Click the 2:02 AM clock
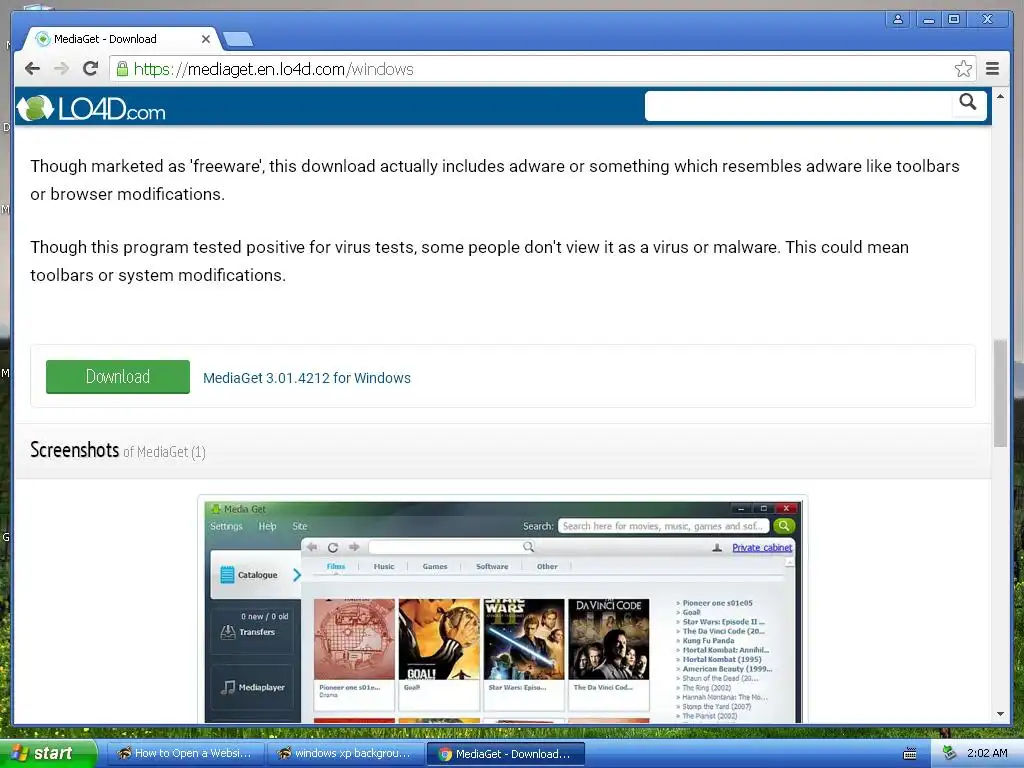The image size is (1024, 768). (987, 753)
